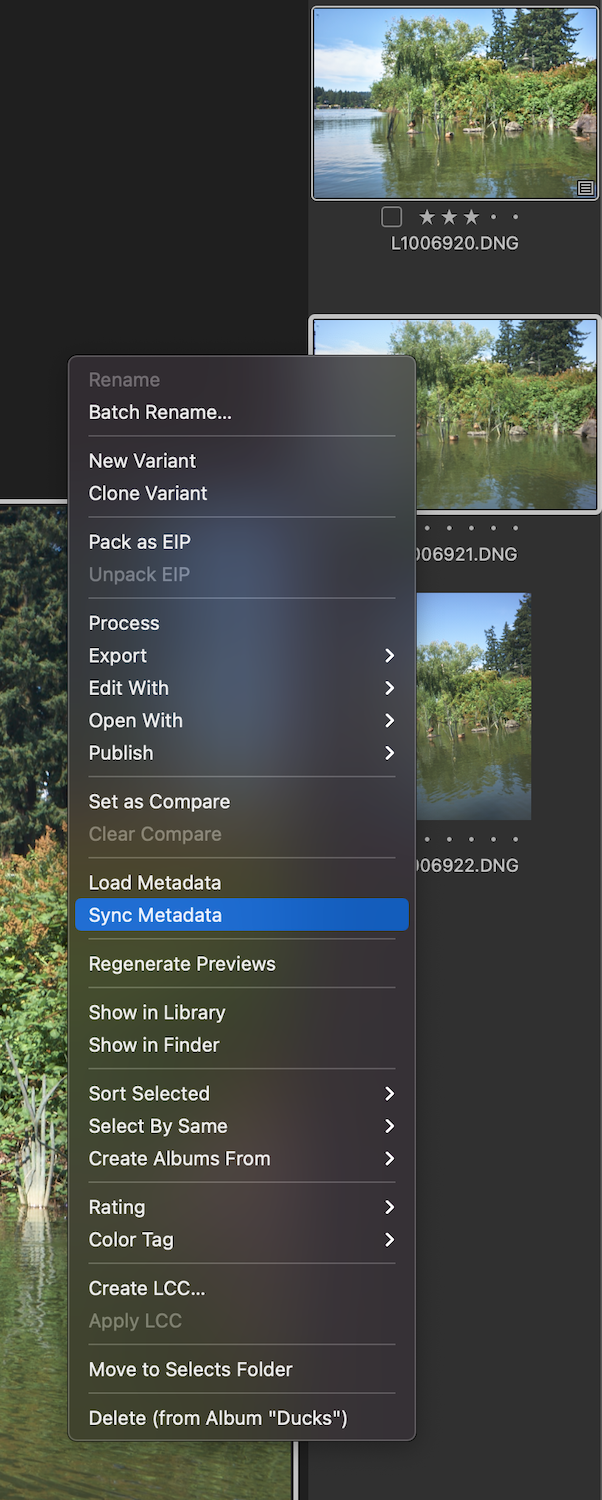Viewport: 602px width, 1500px height.
Task: Click New Variant in the menu
Action: [x=142, y=461]
